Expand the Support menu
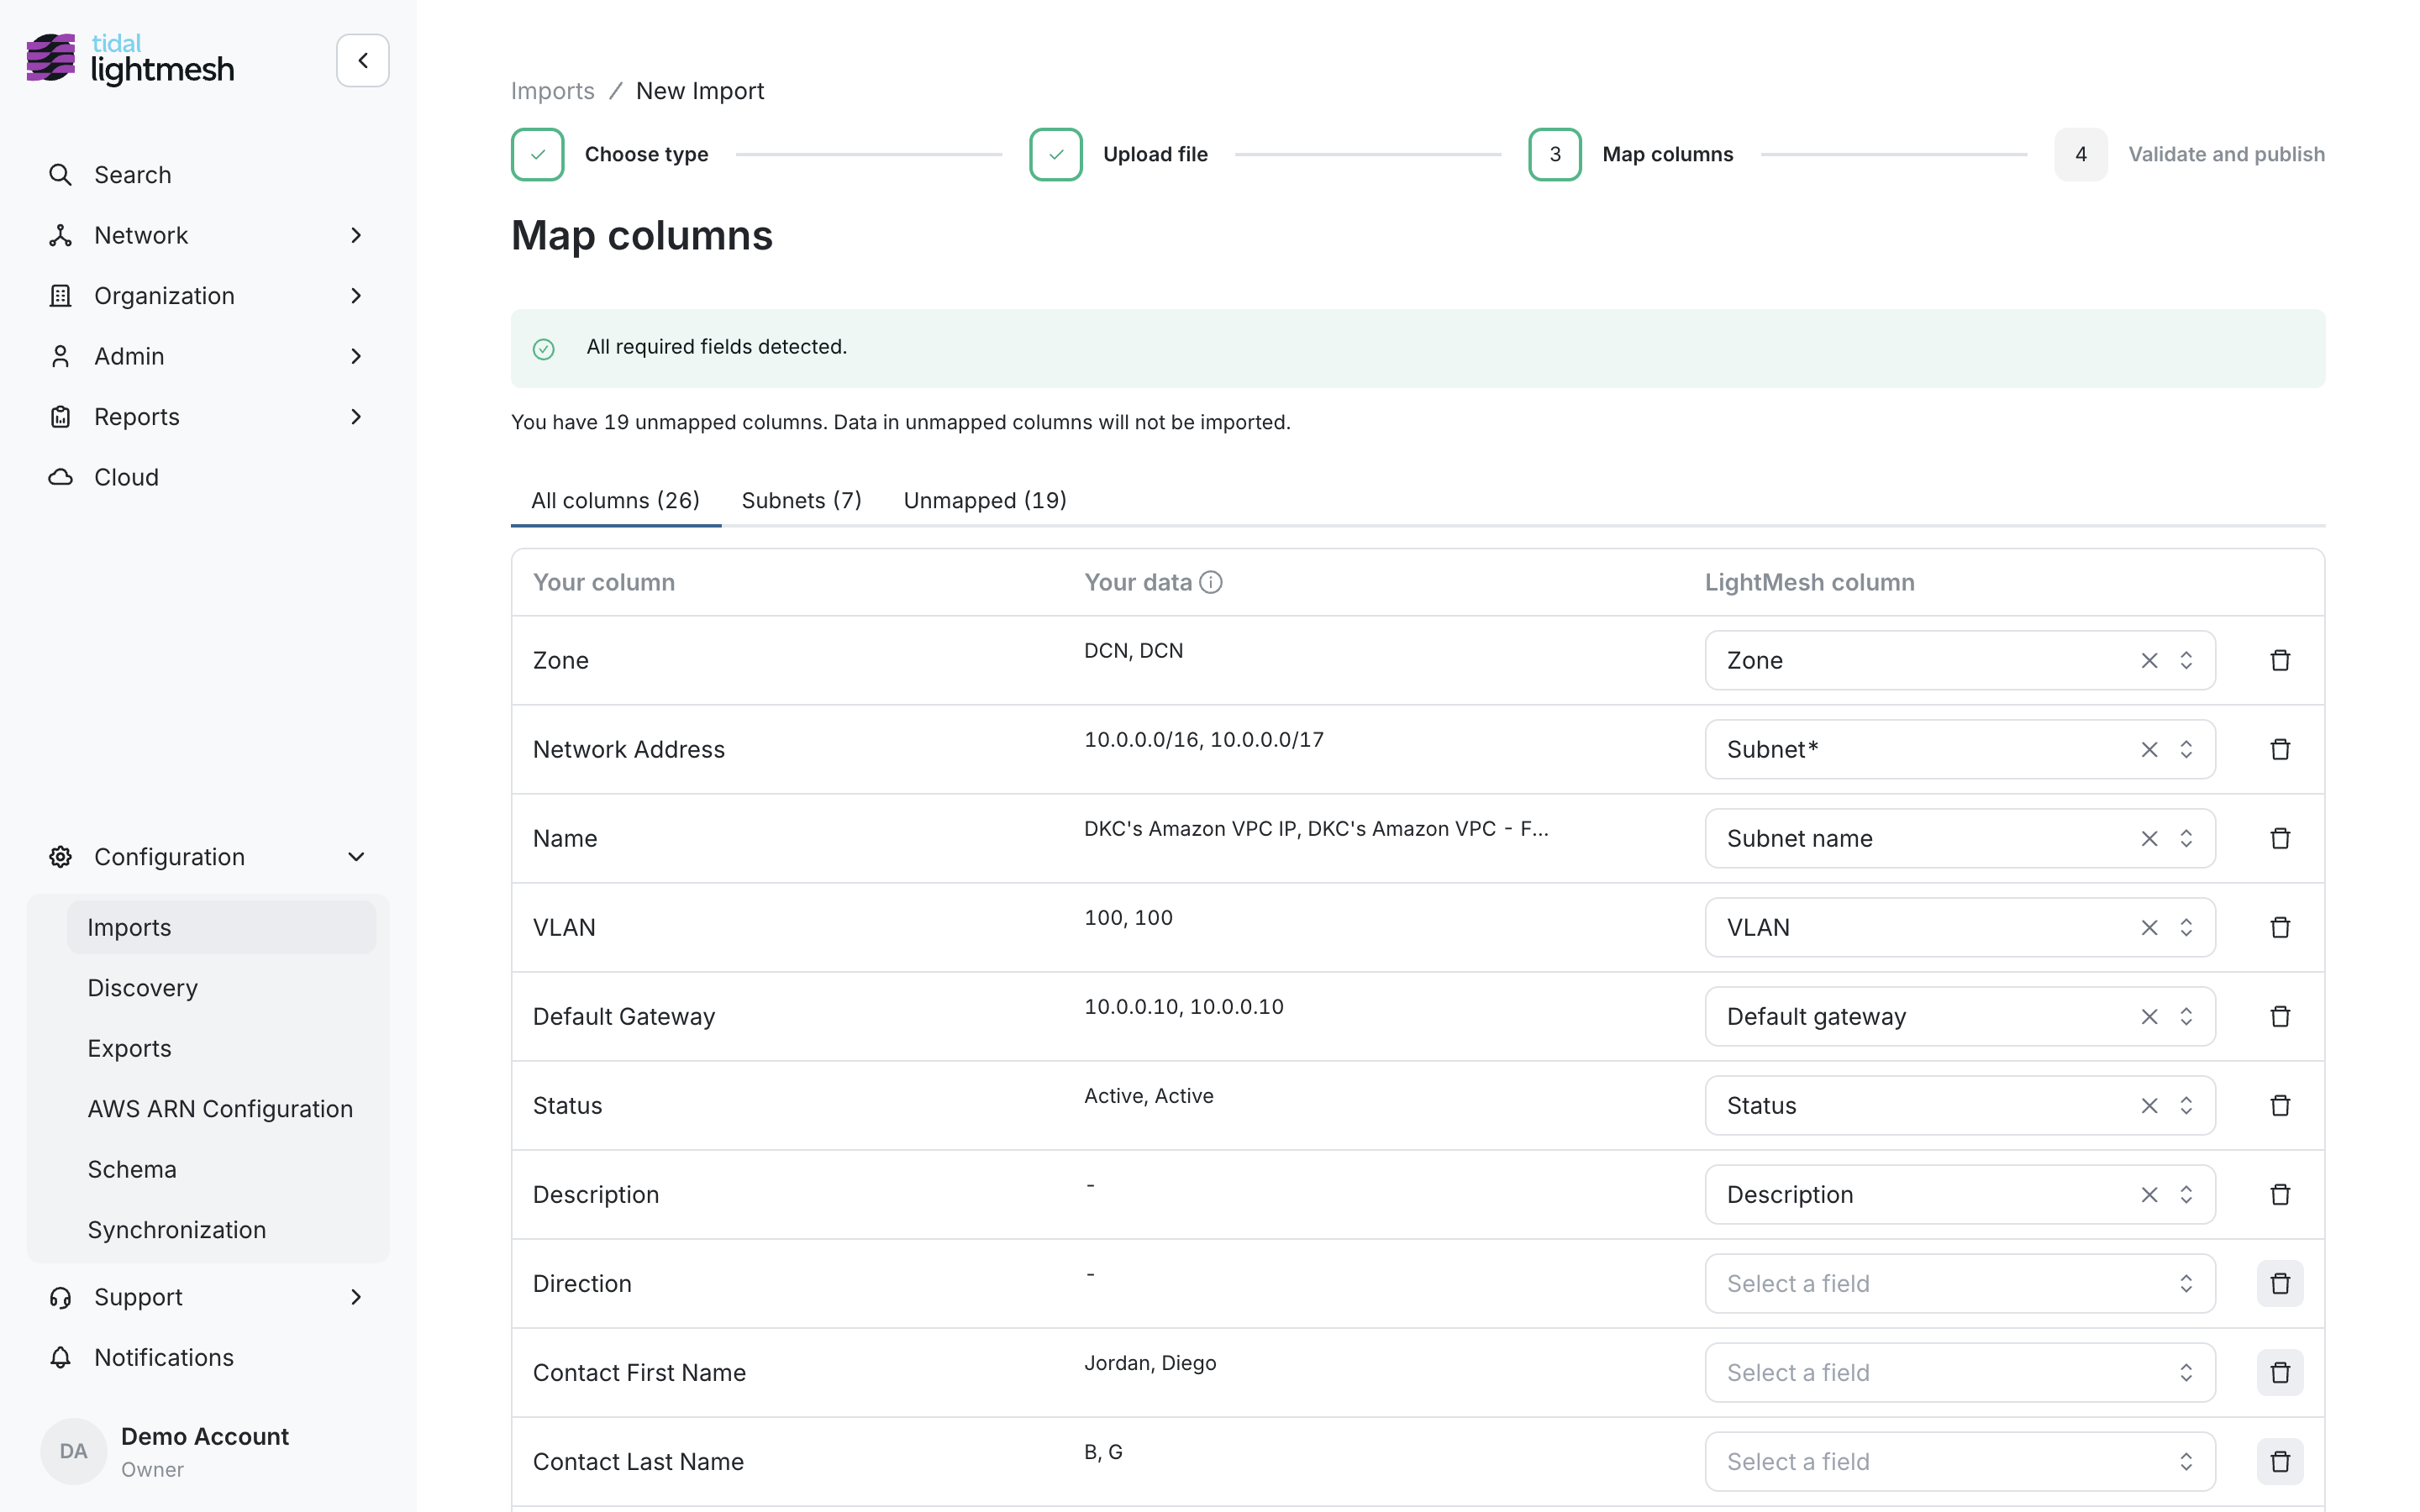 (x=207, y=1297)
